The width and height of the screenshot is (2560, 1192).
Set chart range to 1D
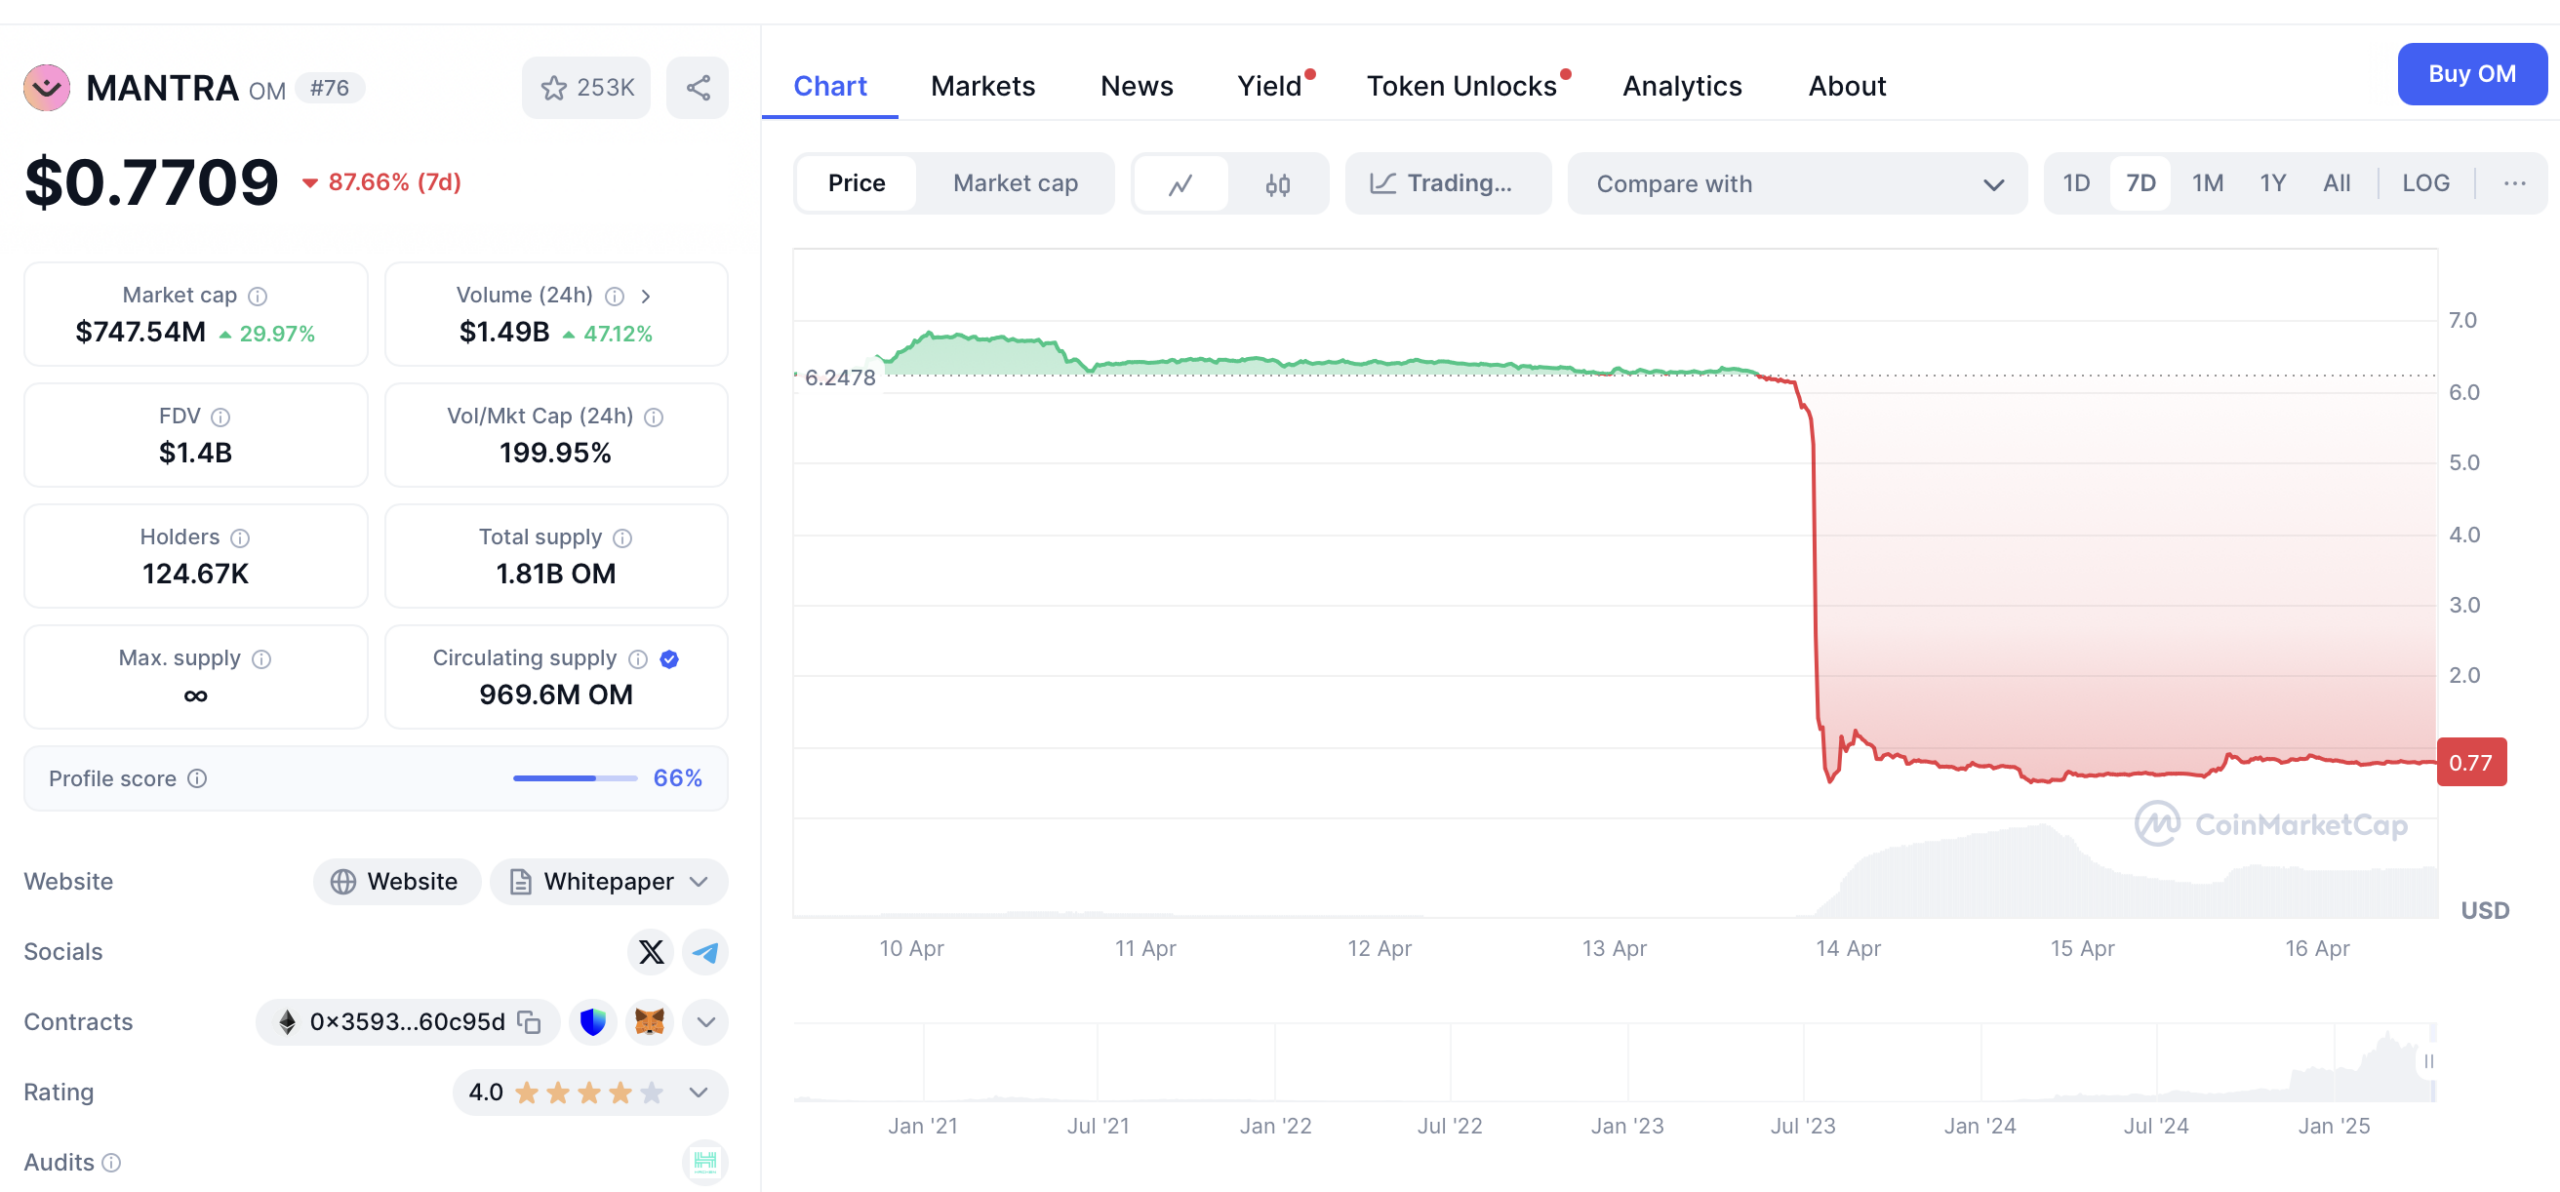coord(2076,183)
